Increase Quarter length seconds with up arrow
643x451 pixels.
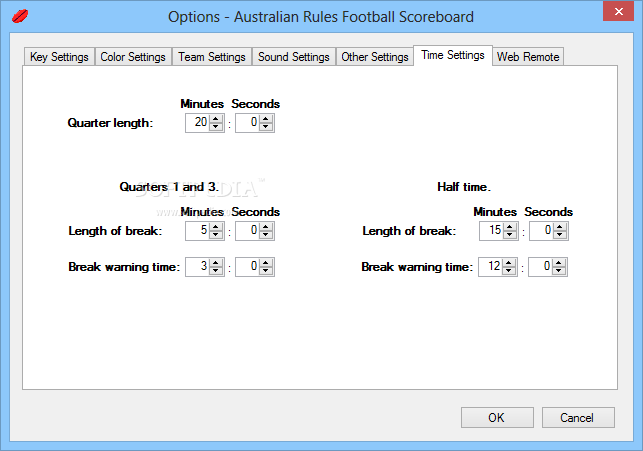266,119
